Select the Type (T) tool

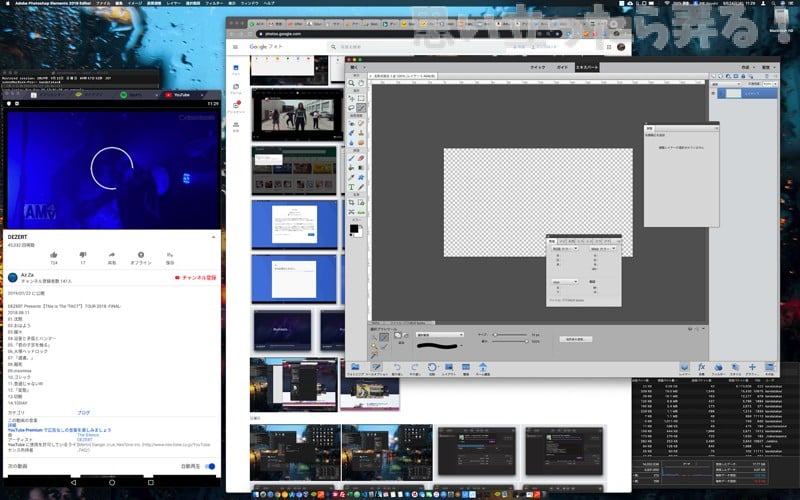352,187
